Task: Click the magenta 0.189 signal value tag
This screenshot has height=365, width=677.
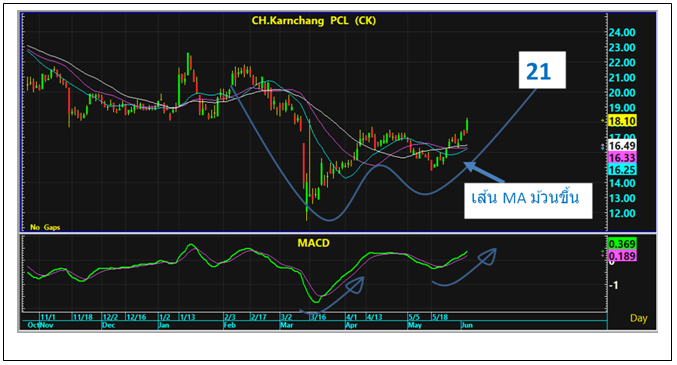Action: click(622, 256)
